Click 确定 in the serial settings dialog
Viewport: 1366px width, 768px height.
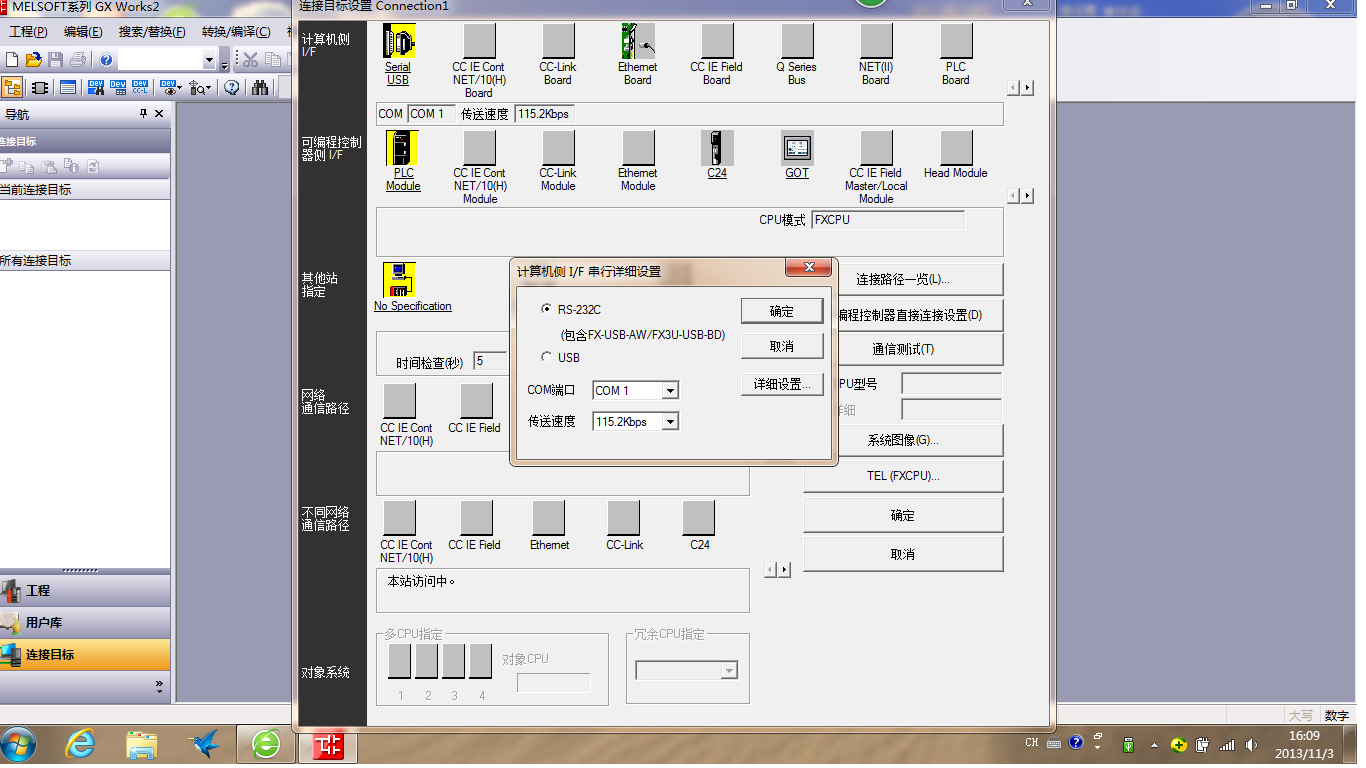click(x=782, y=311)
